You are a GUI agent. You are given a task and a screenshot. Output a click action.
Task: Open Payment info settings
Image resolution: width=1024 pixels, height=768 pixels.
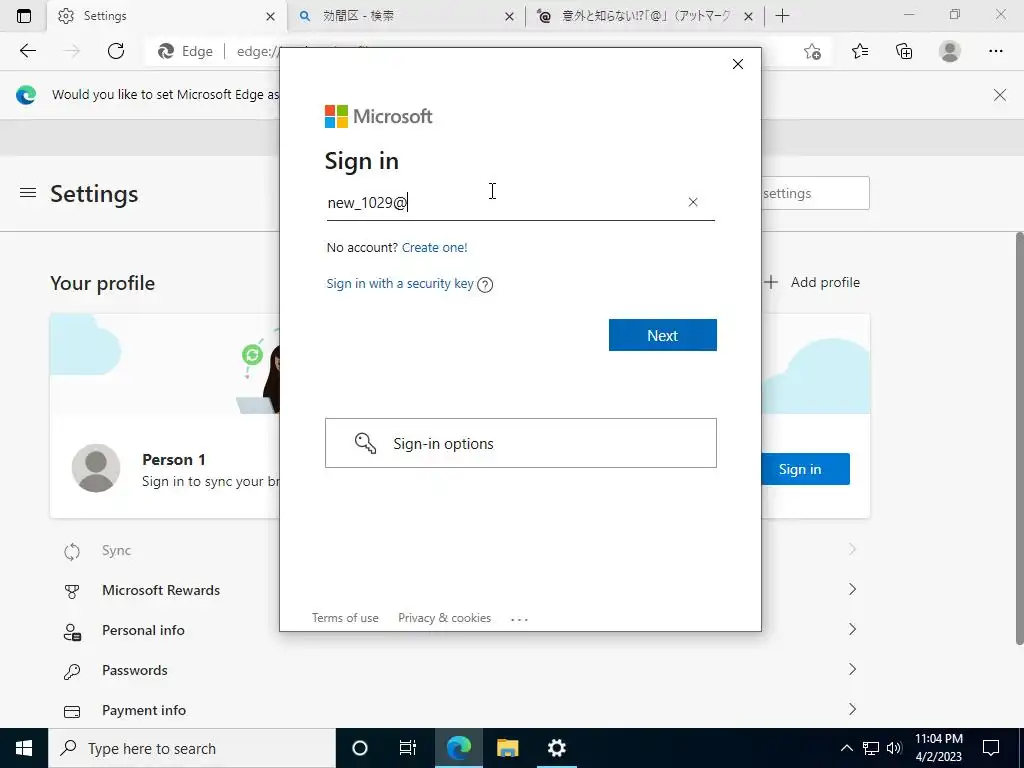460,710
